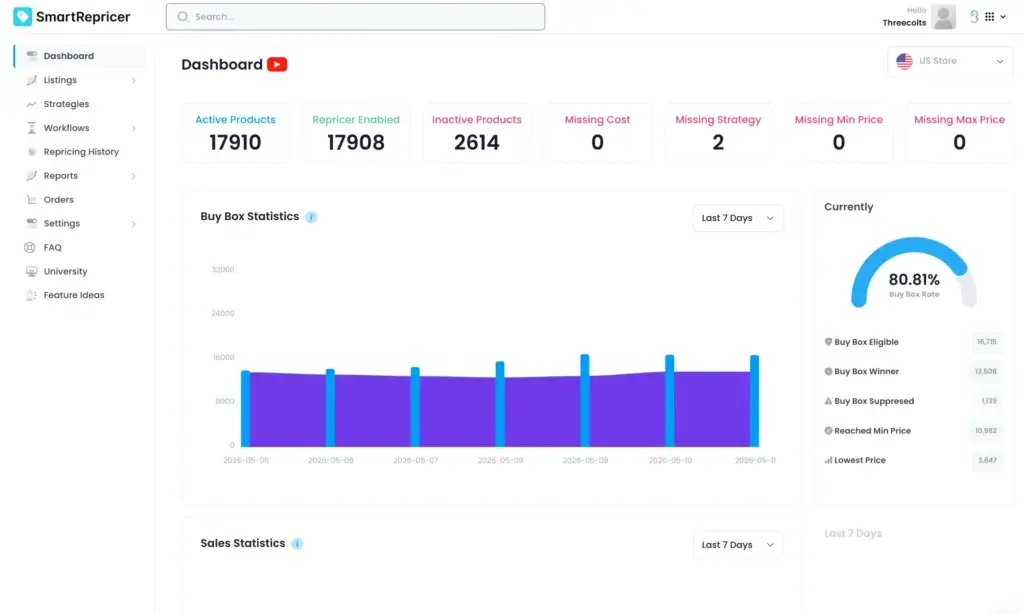Viewport: 1024px width, 614px height.
Task: Expand the Workflows submenu chevron
Action: 133,128
